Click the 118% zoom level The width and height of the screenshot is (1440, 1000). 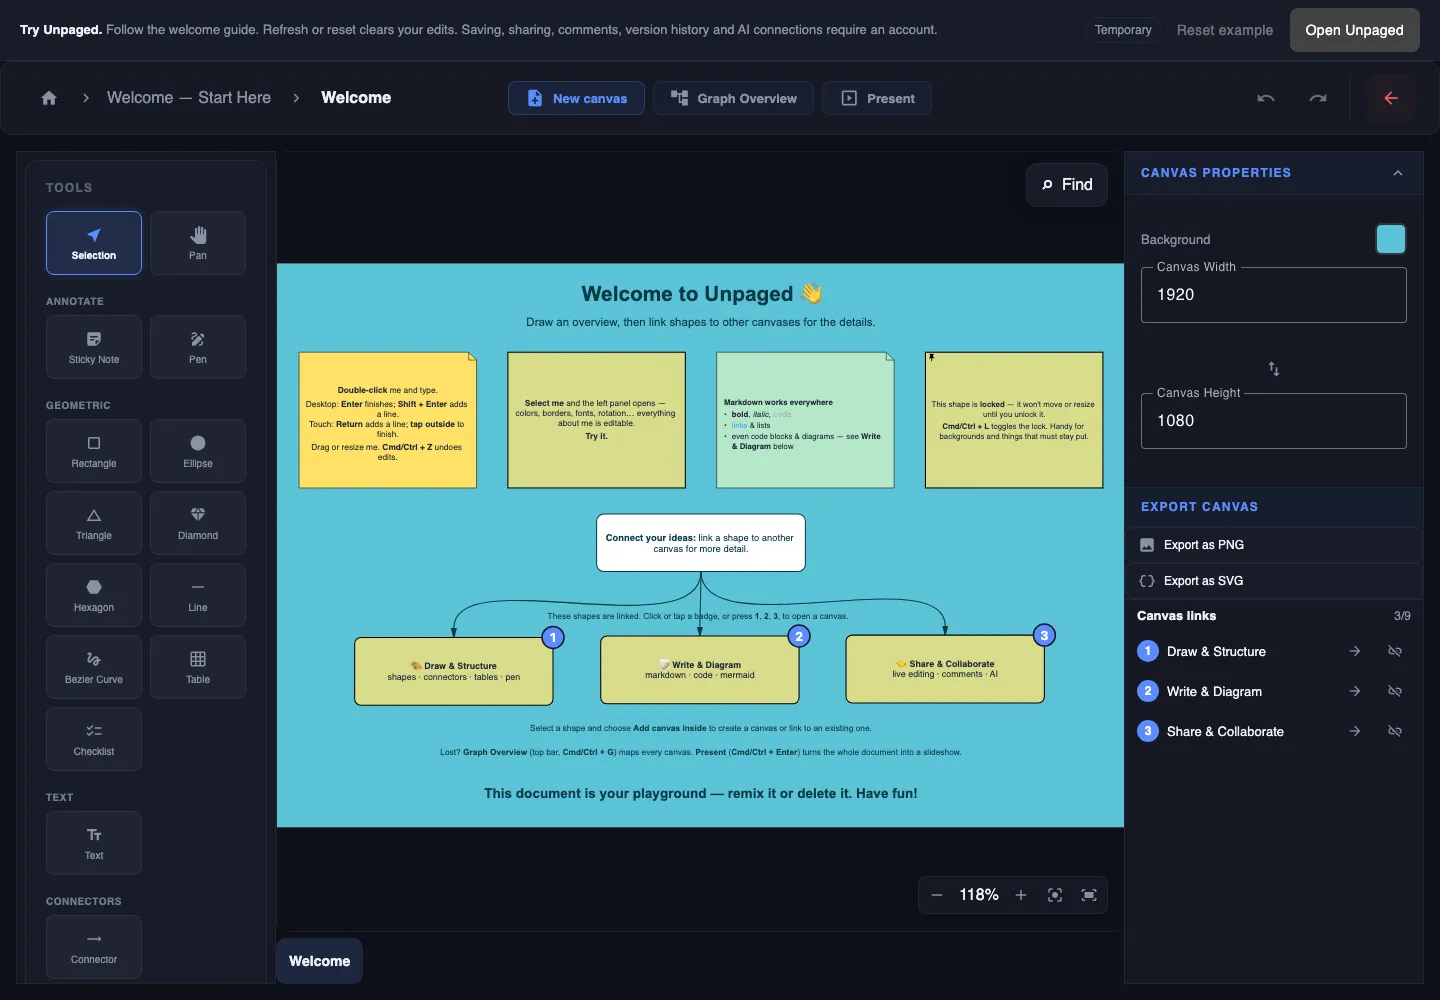(979, 895)
